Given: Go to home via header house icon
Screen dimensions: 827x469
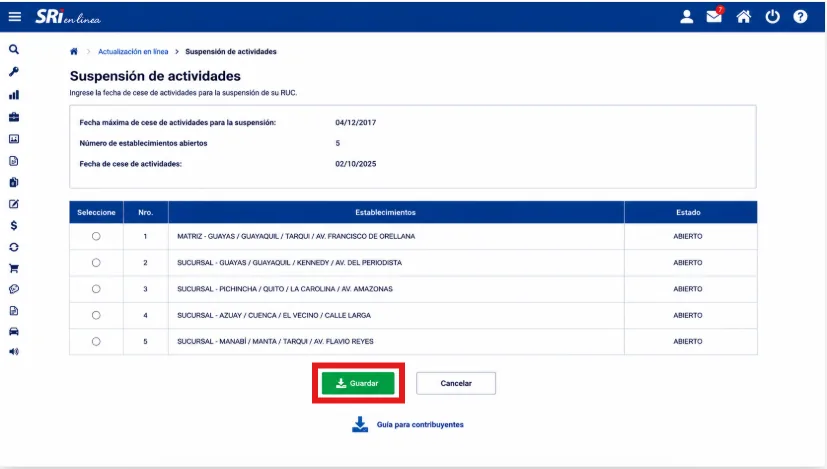Looking at the screenshot, I should 744,17.
